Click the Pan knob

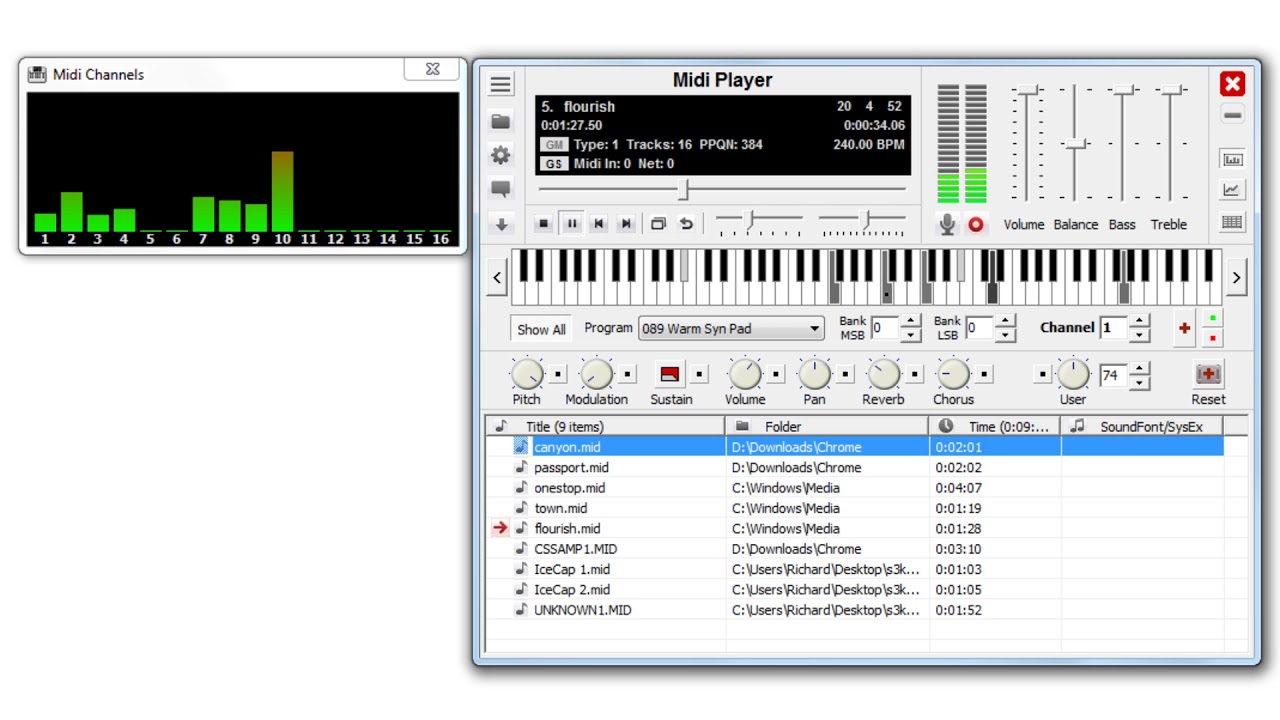pyautogui.click(x=815, y=375)
